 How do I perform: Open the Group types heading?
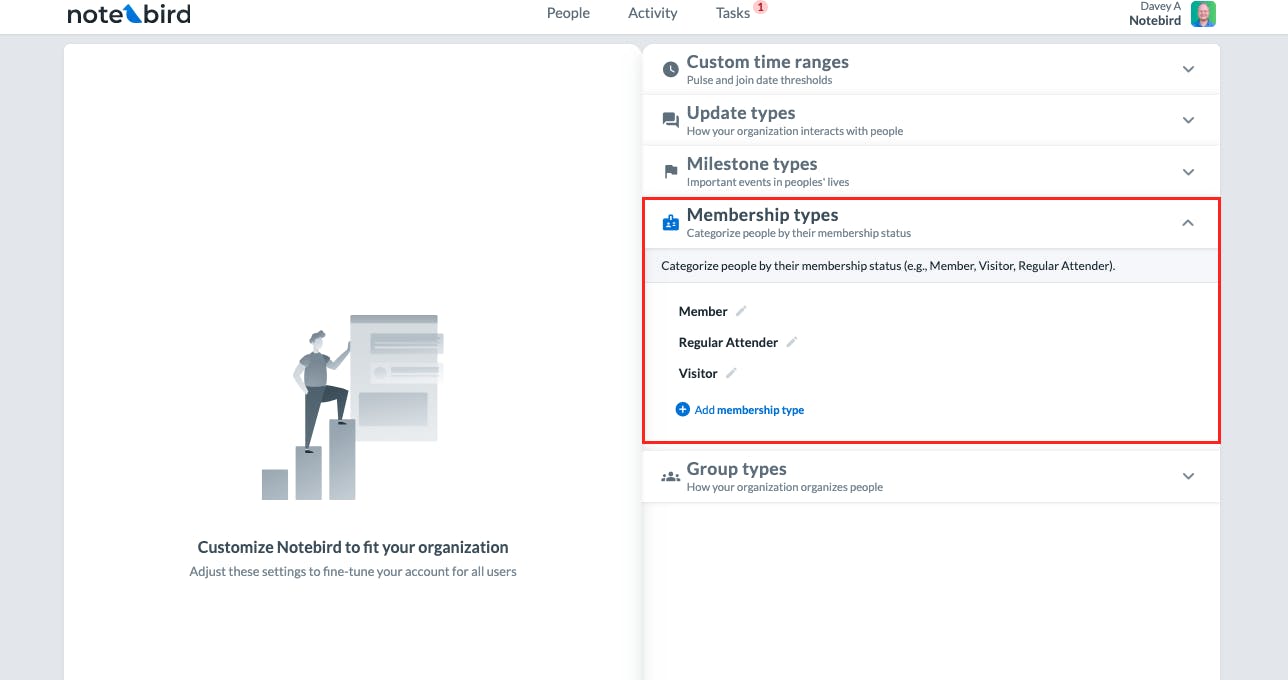click(x=736, y=469)
